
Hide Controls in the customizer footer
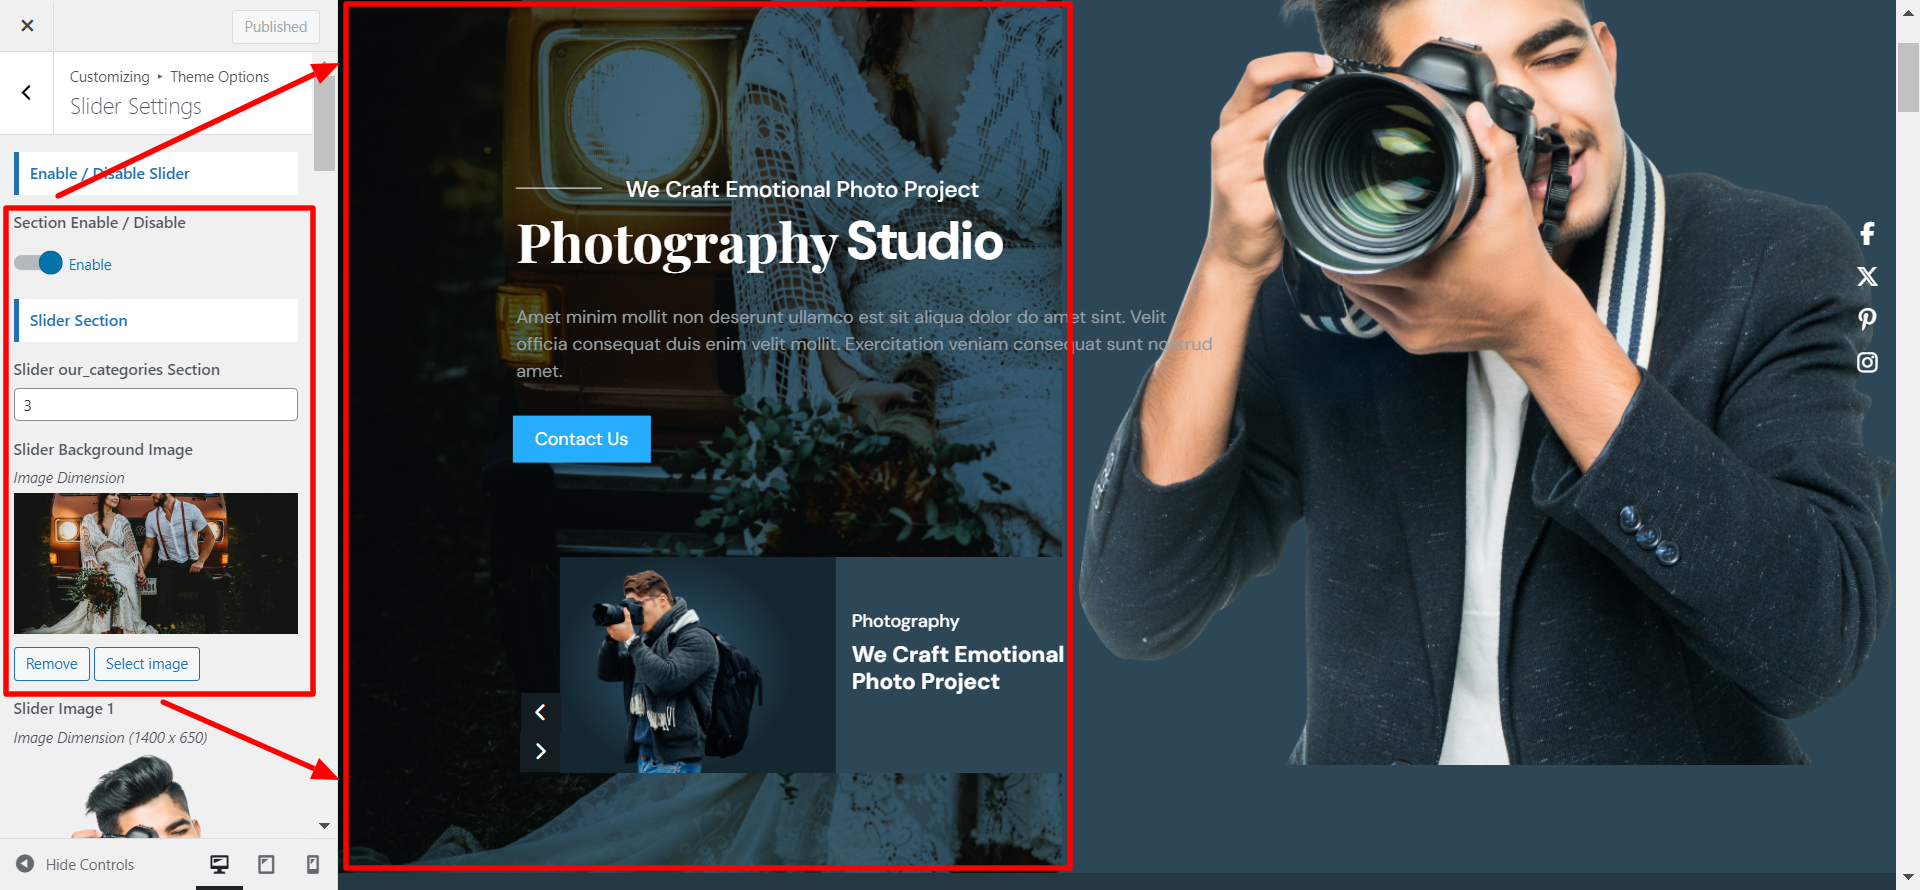tap(76, 864)
